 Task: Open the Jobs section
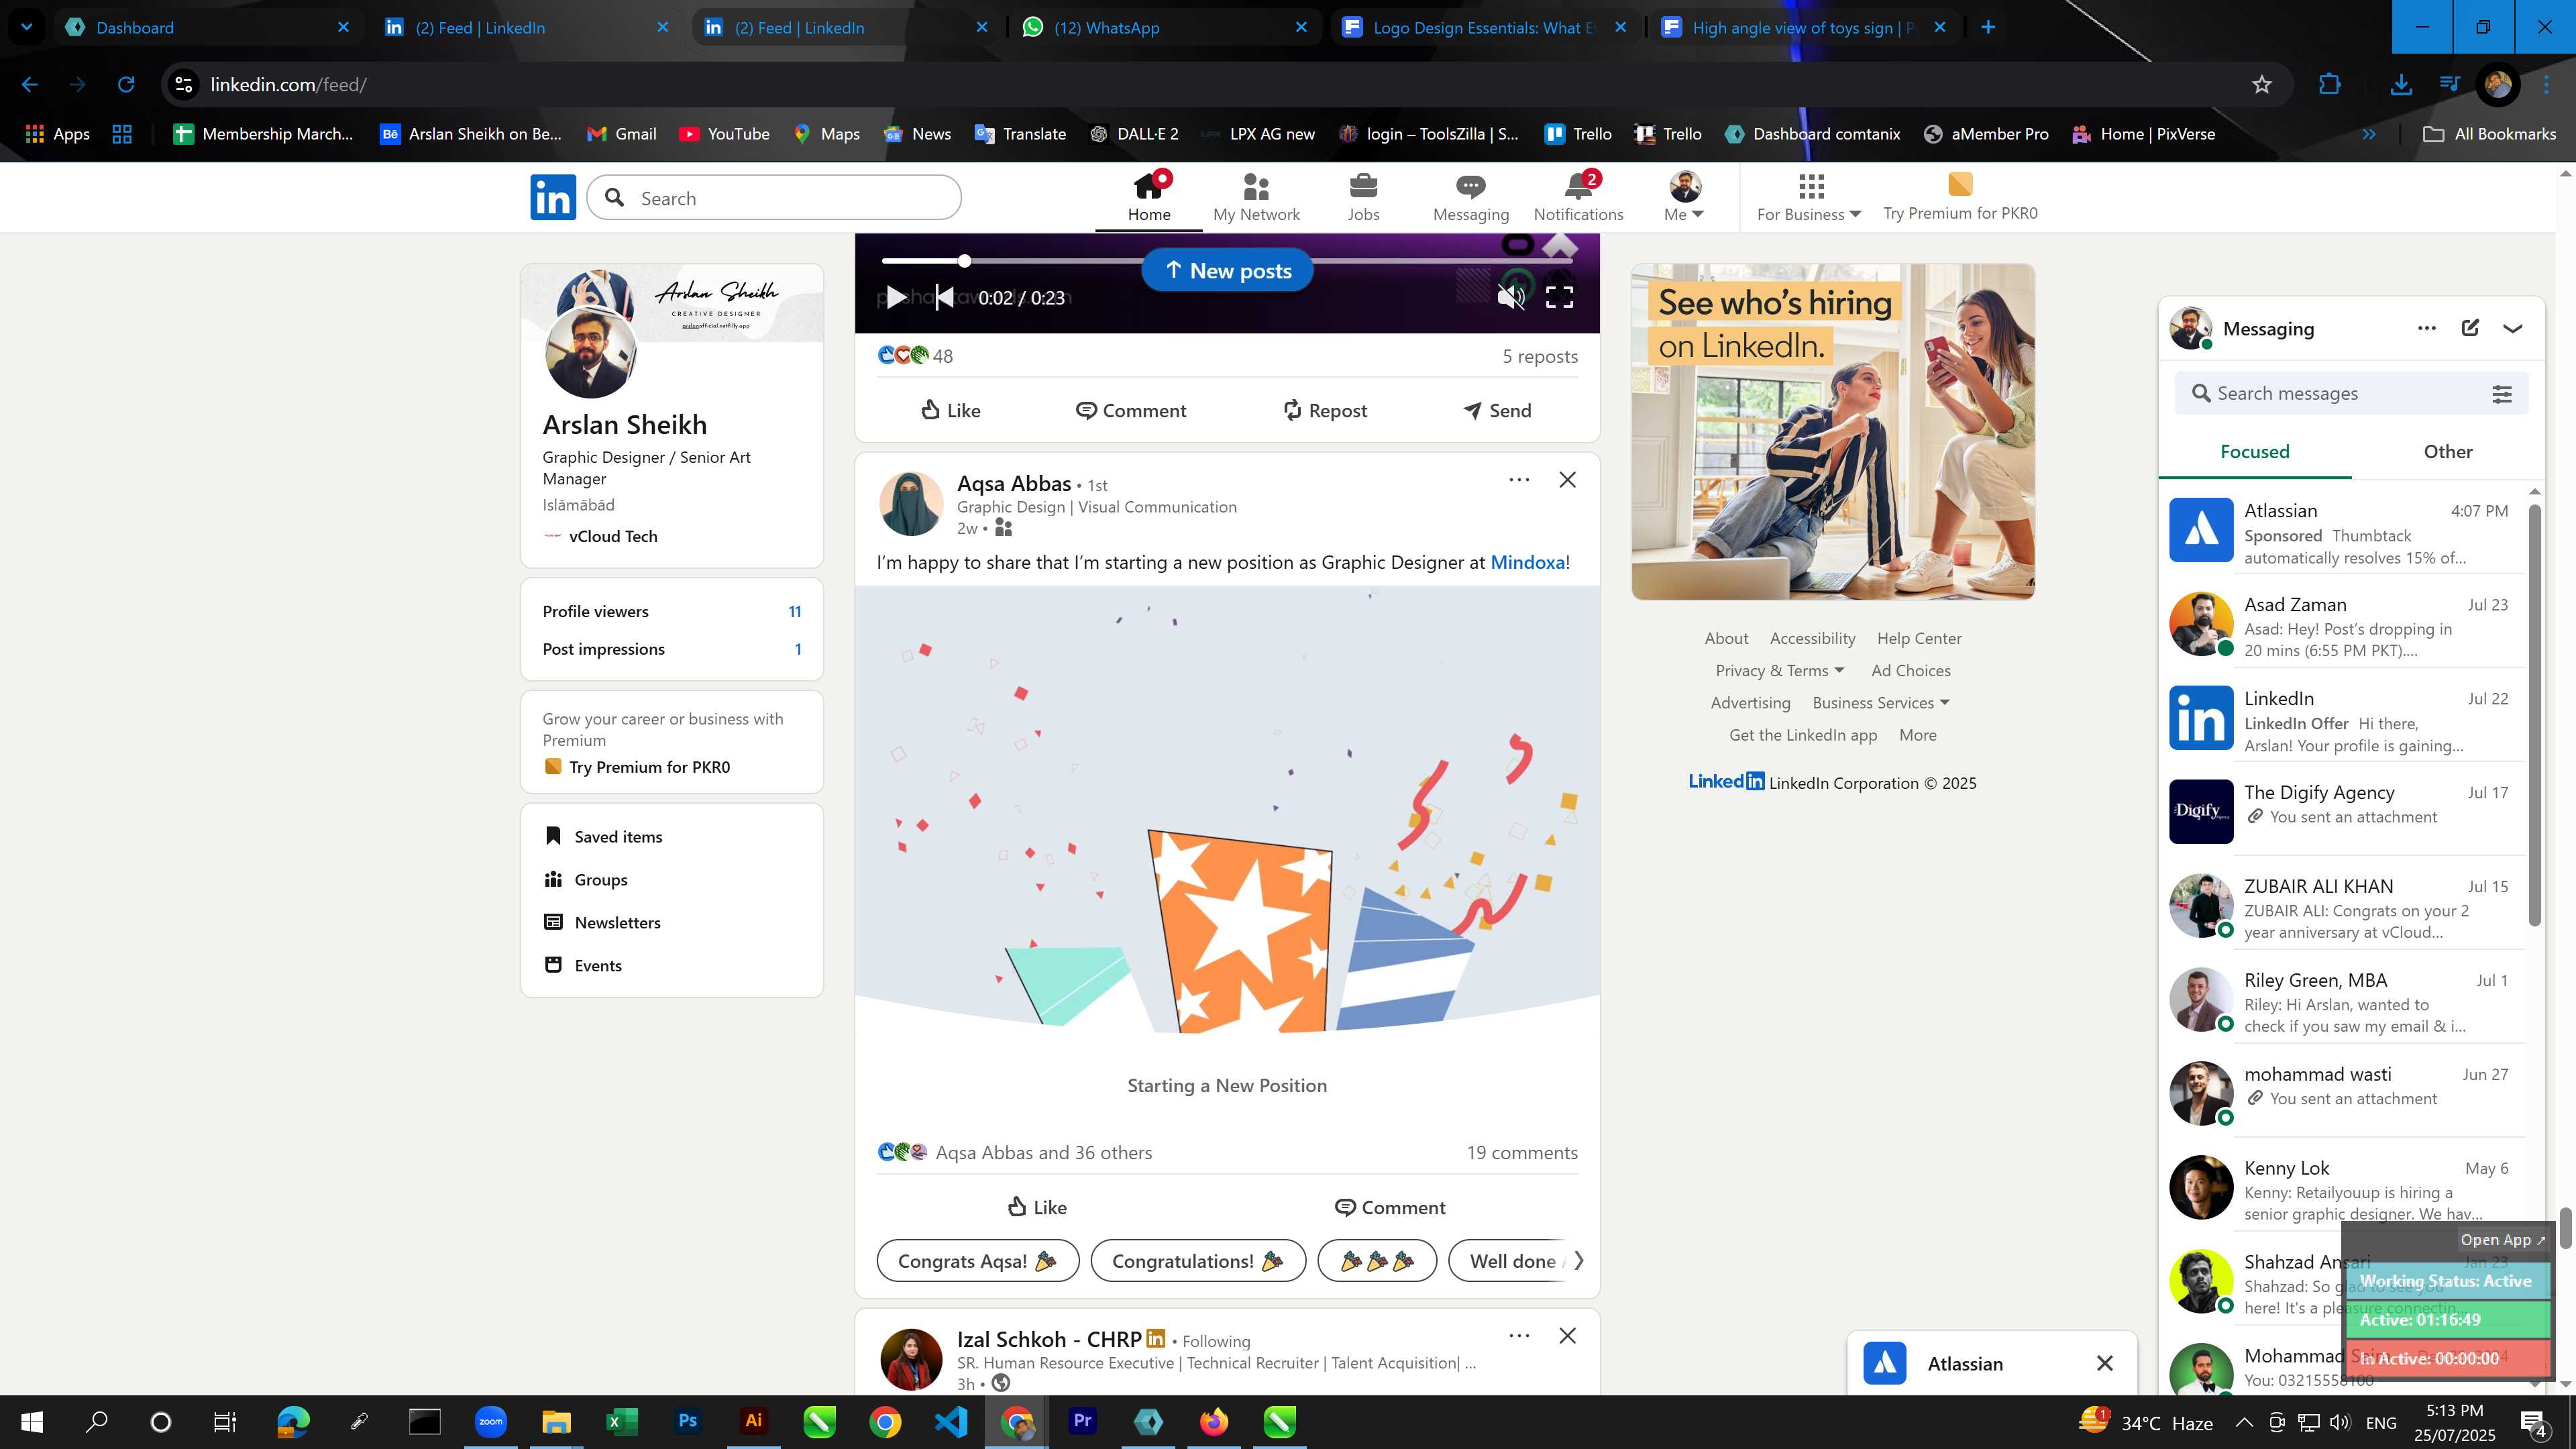[x=1363, y=197]
